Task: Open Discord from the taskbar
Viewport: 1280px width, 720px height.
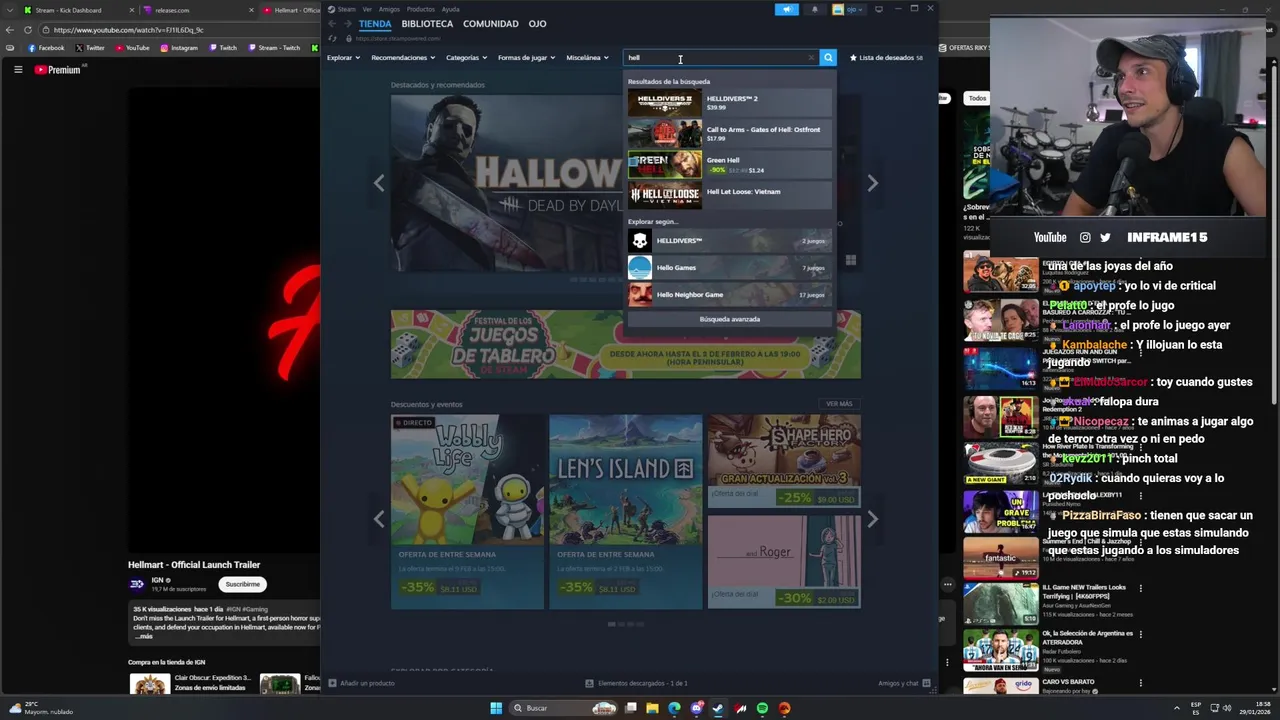Action: tap(696, 708)
